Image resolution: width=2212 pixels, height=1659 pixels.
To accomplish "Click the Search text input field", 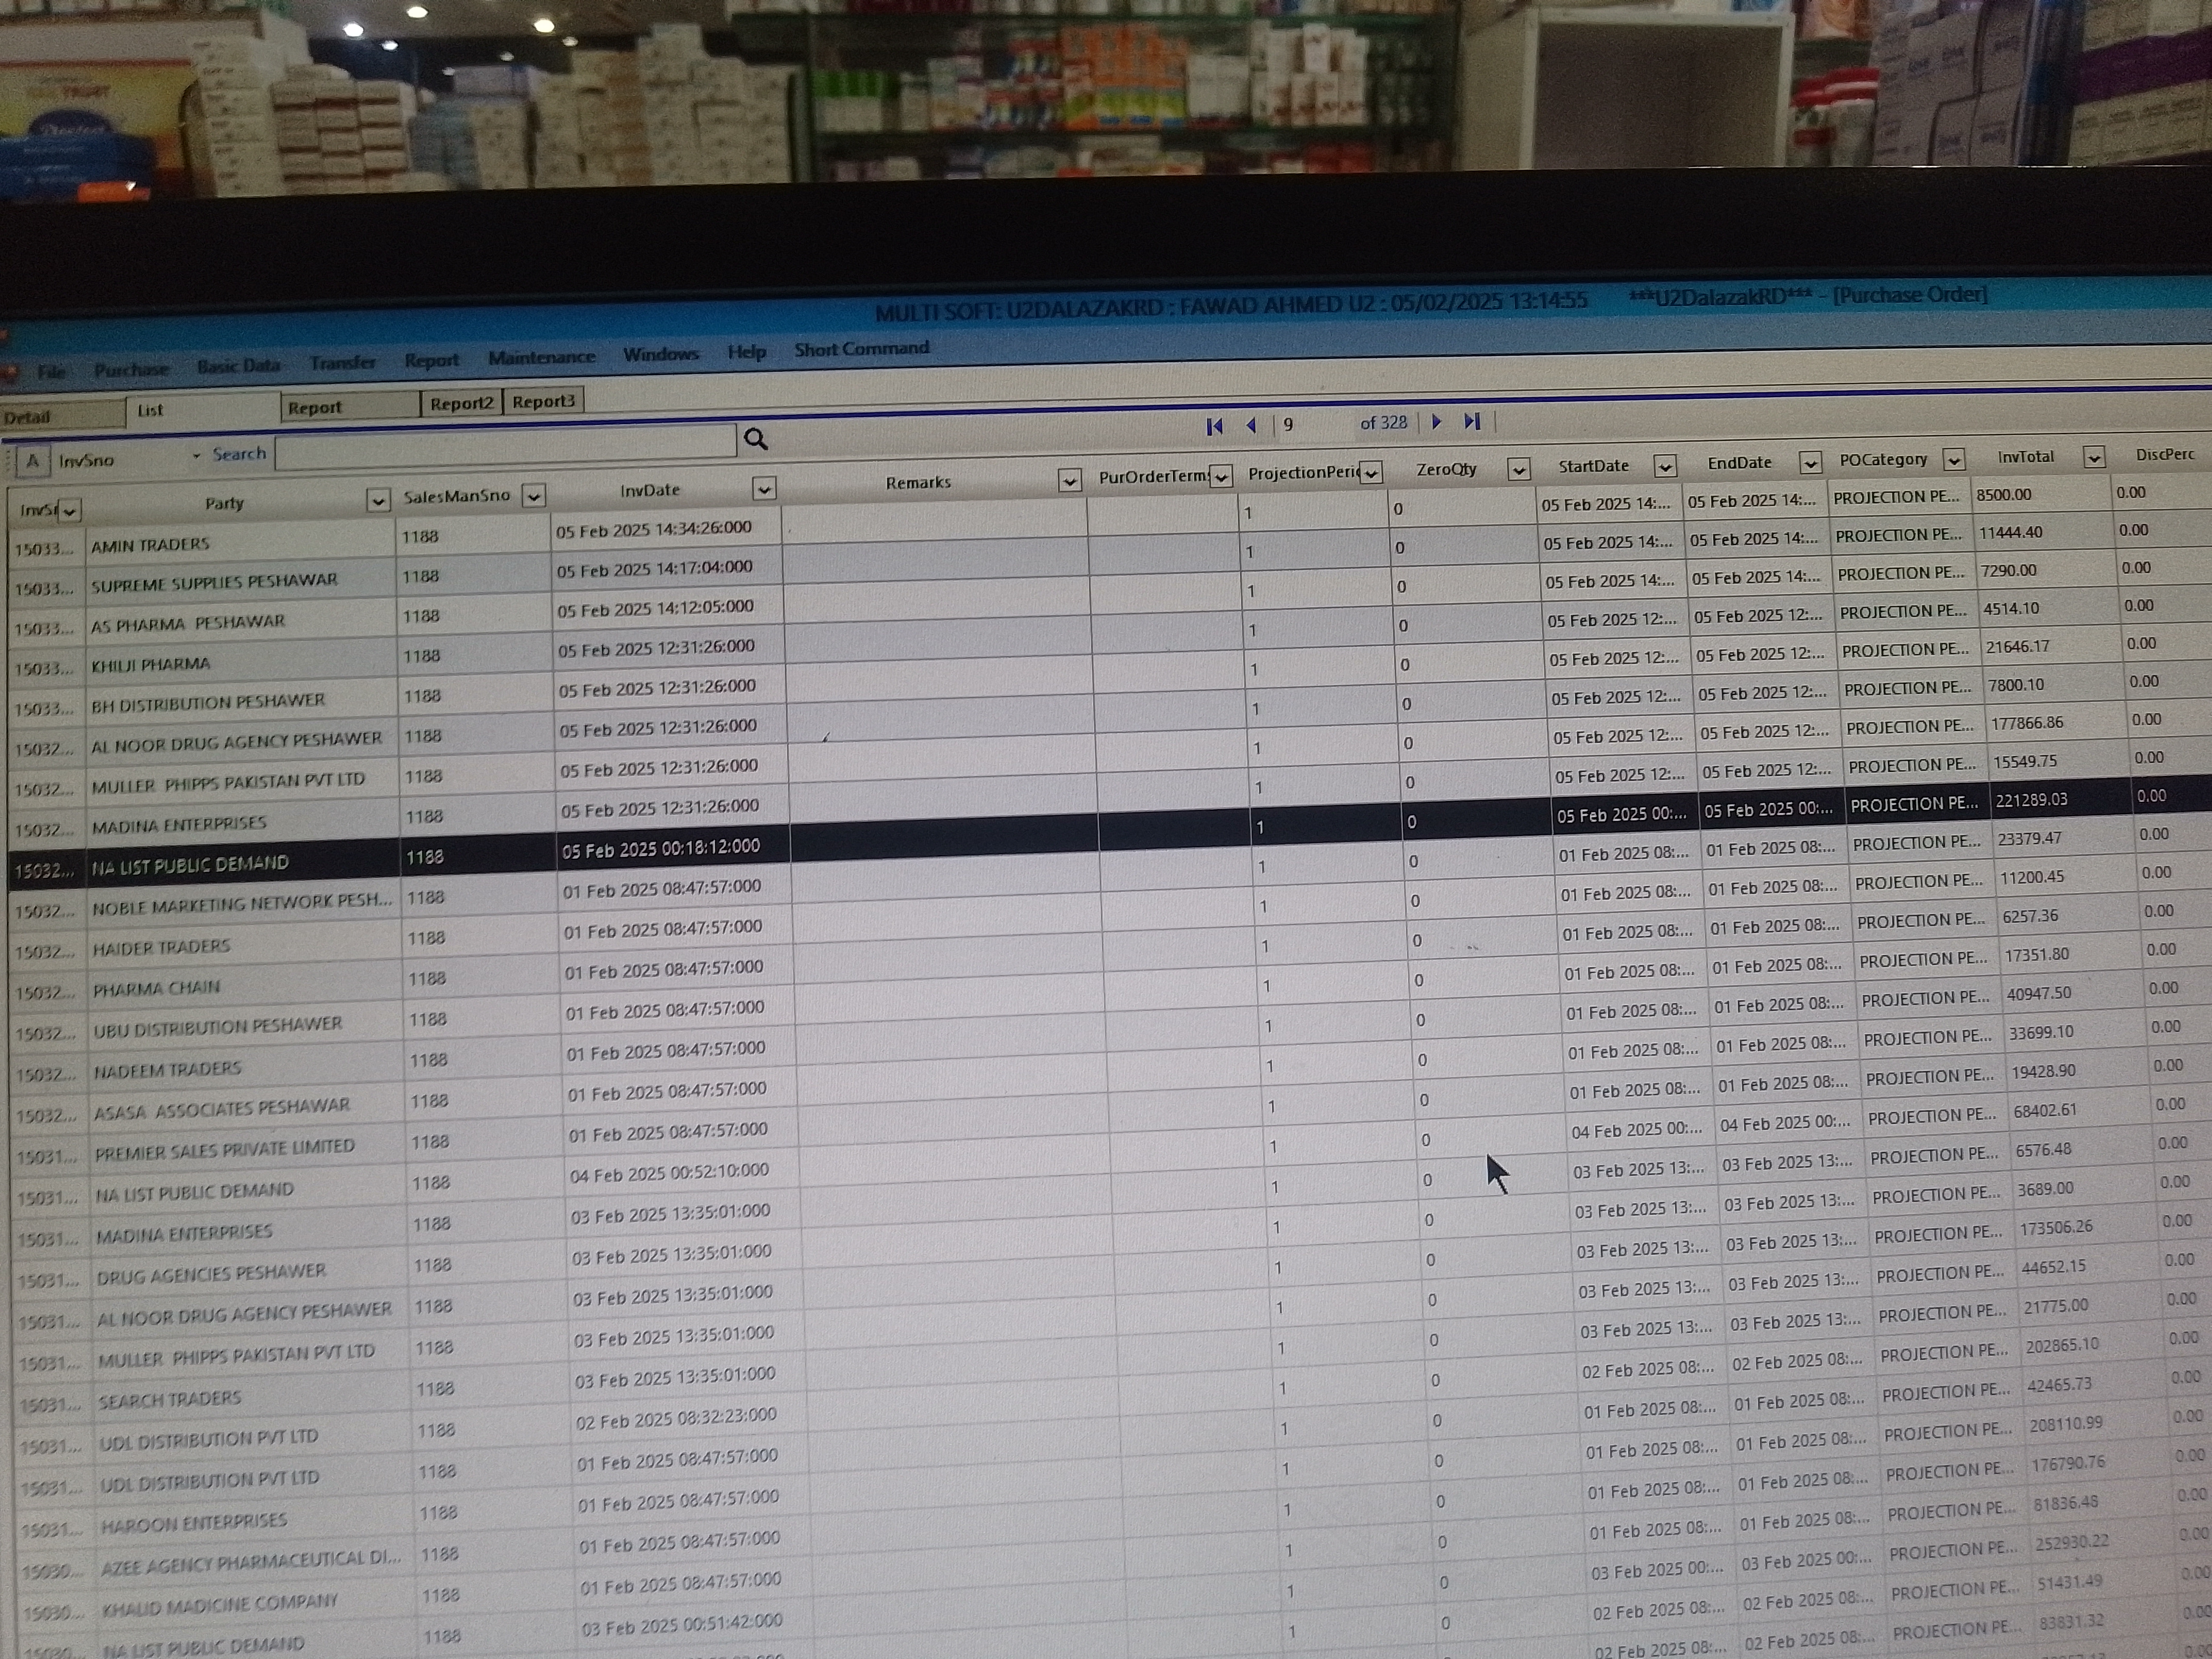I will click(505, 446).
